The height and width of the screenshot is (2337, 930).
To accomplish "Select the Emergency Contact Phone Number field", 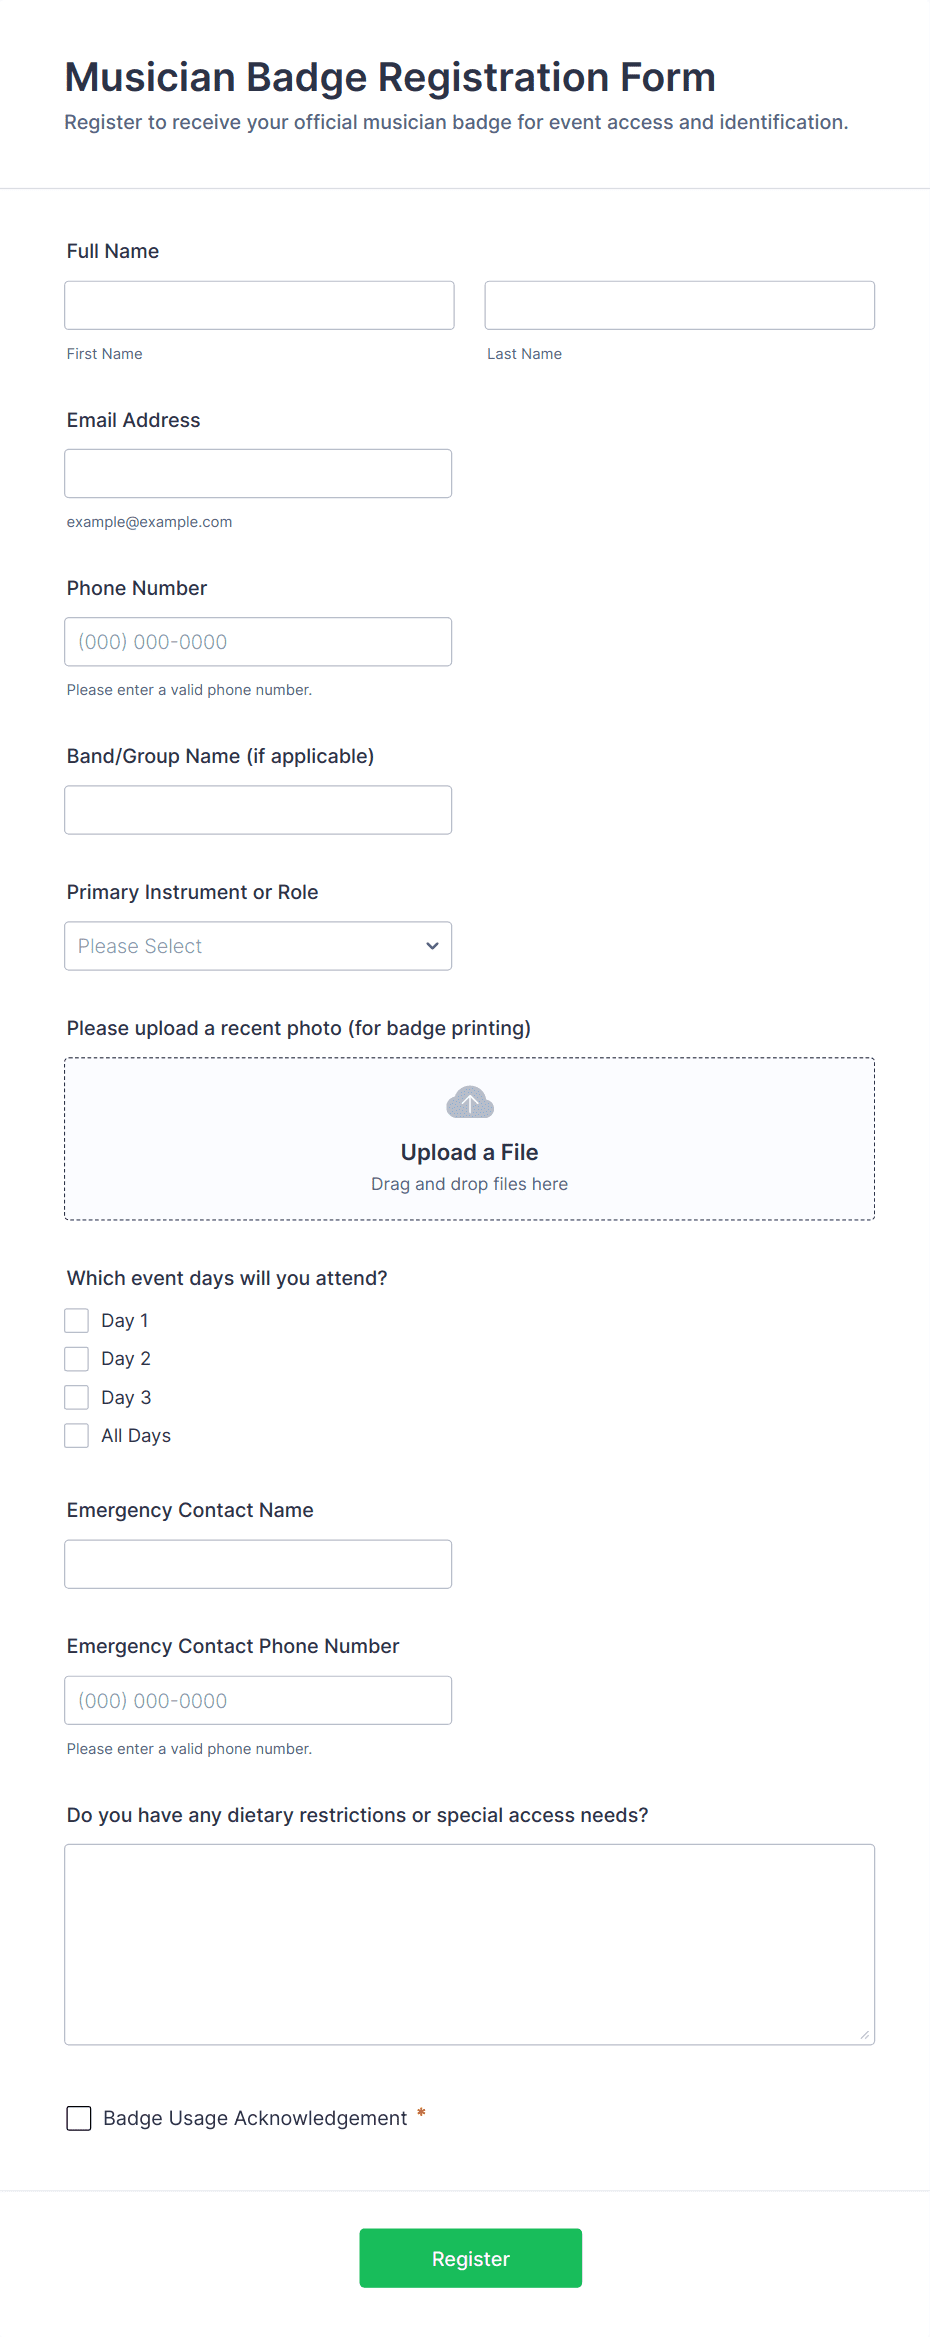I will point(258,1700).
